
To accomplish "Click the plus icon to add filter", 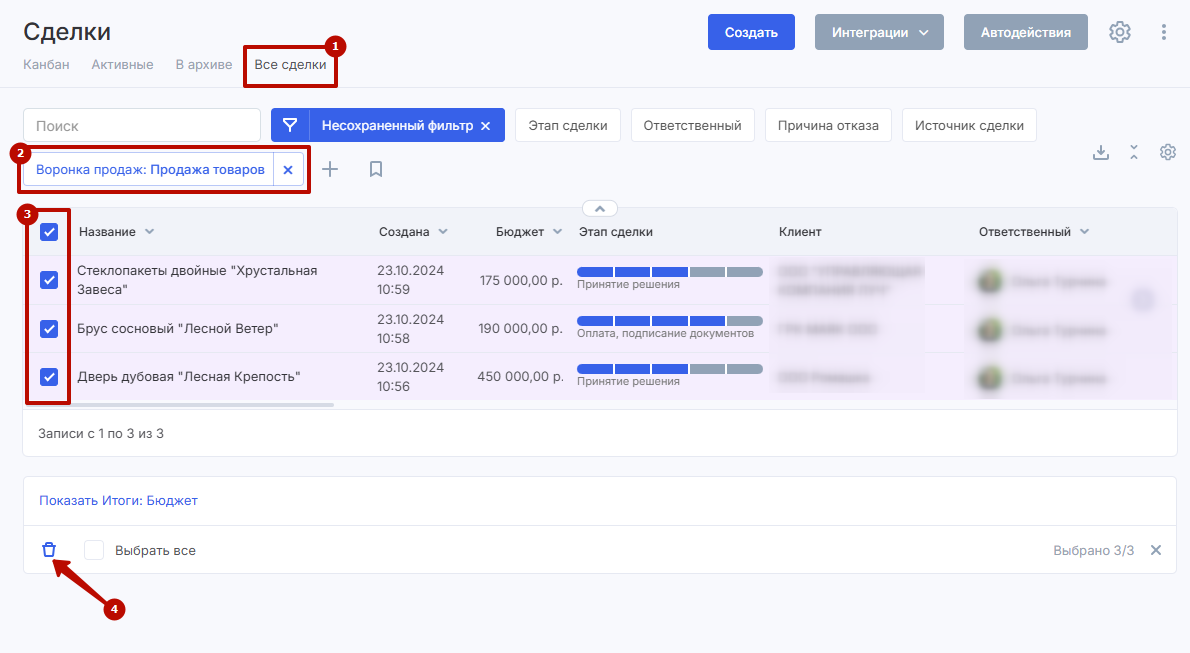I will click(330, 170).
